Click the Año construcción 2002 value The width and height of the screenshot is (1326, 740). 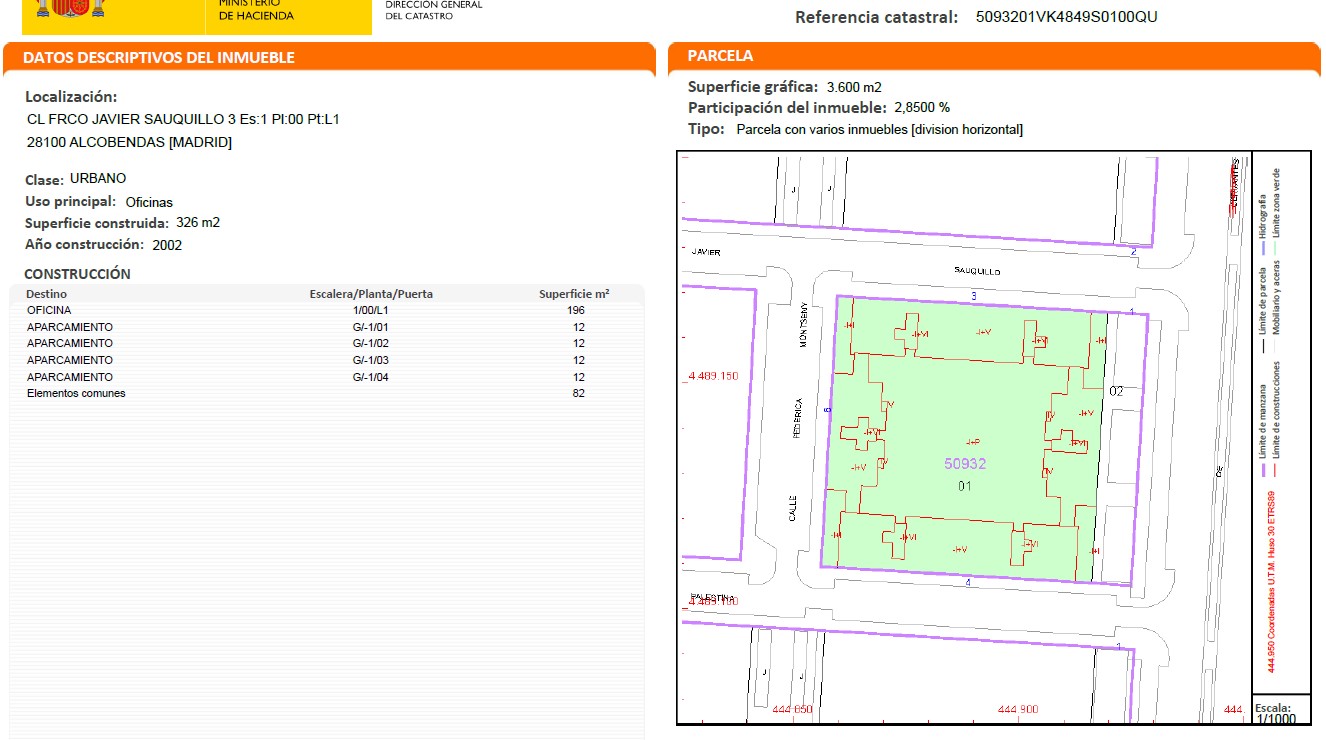pyautogui.click(x=167, y=245)
